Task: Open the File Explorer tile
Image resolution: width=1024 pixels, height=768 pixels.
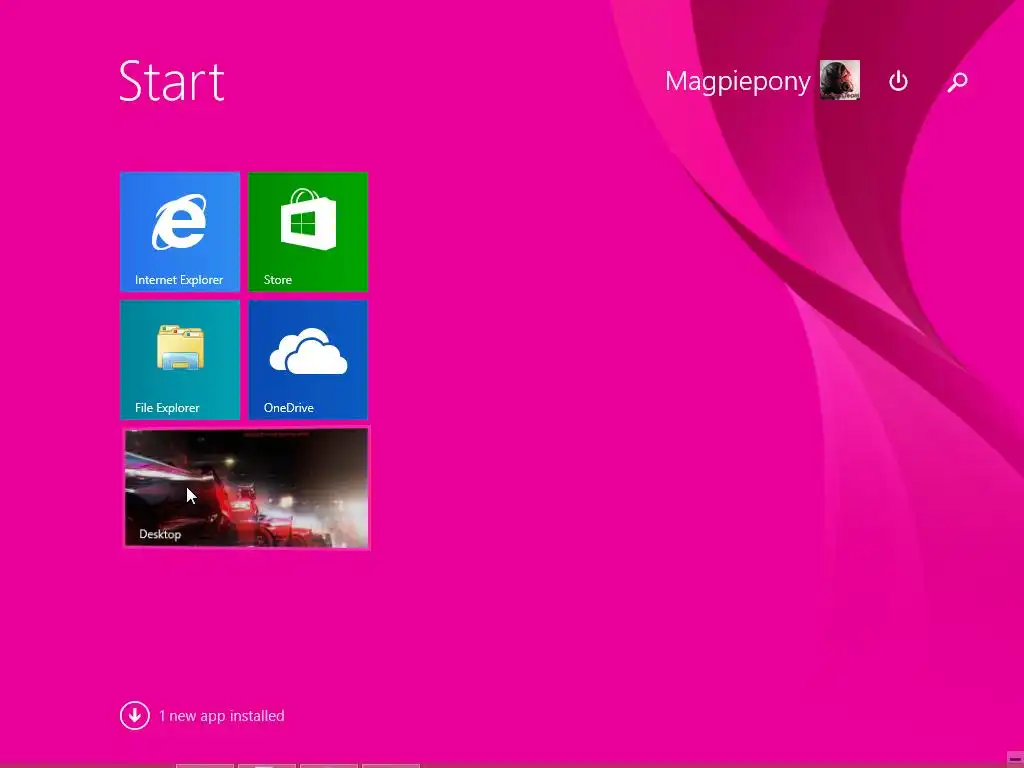Action: click(x=180, y=360)
